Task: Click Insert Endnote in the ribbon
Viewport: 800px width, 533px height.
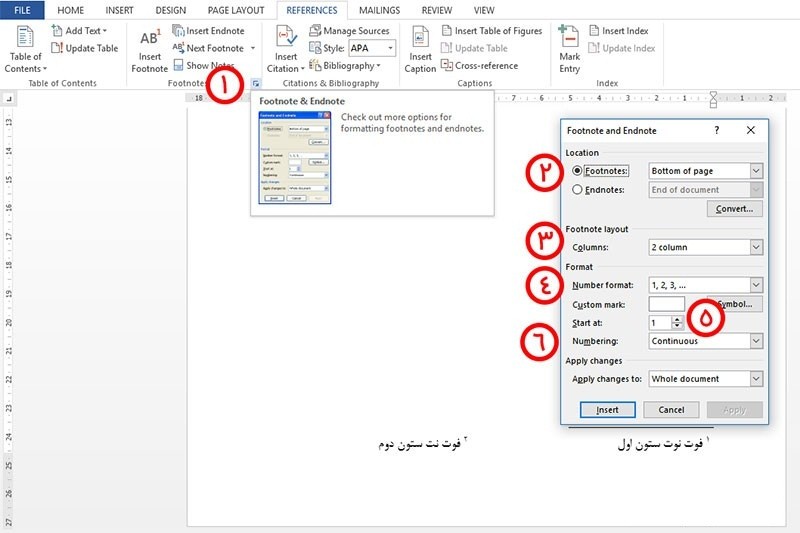Action: (x=214, y=31)
